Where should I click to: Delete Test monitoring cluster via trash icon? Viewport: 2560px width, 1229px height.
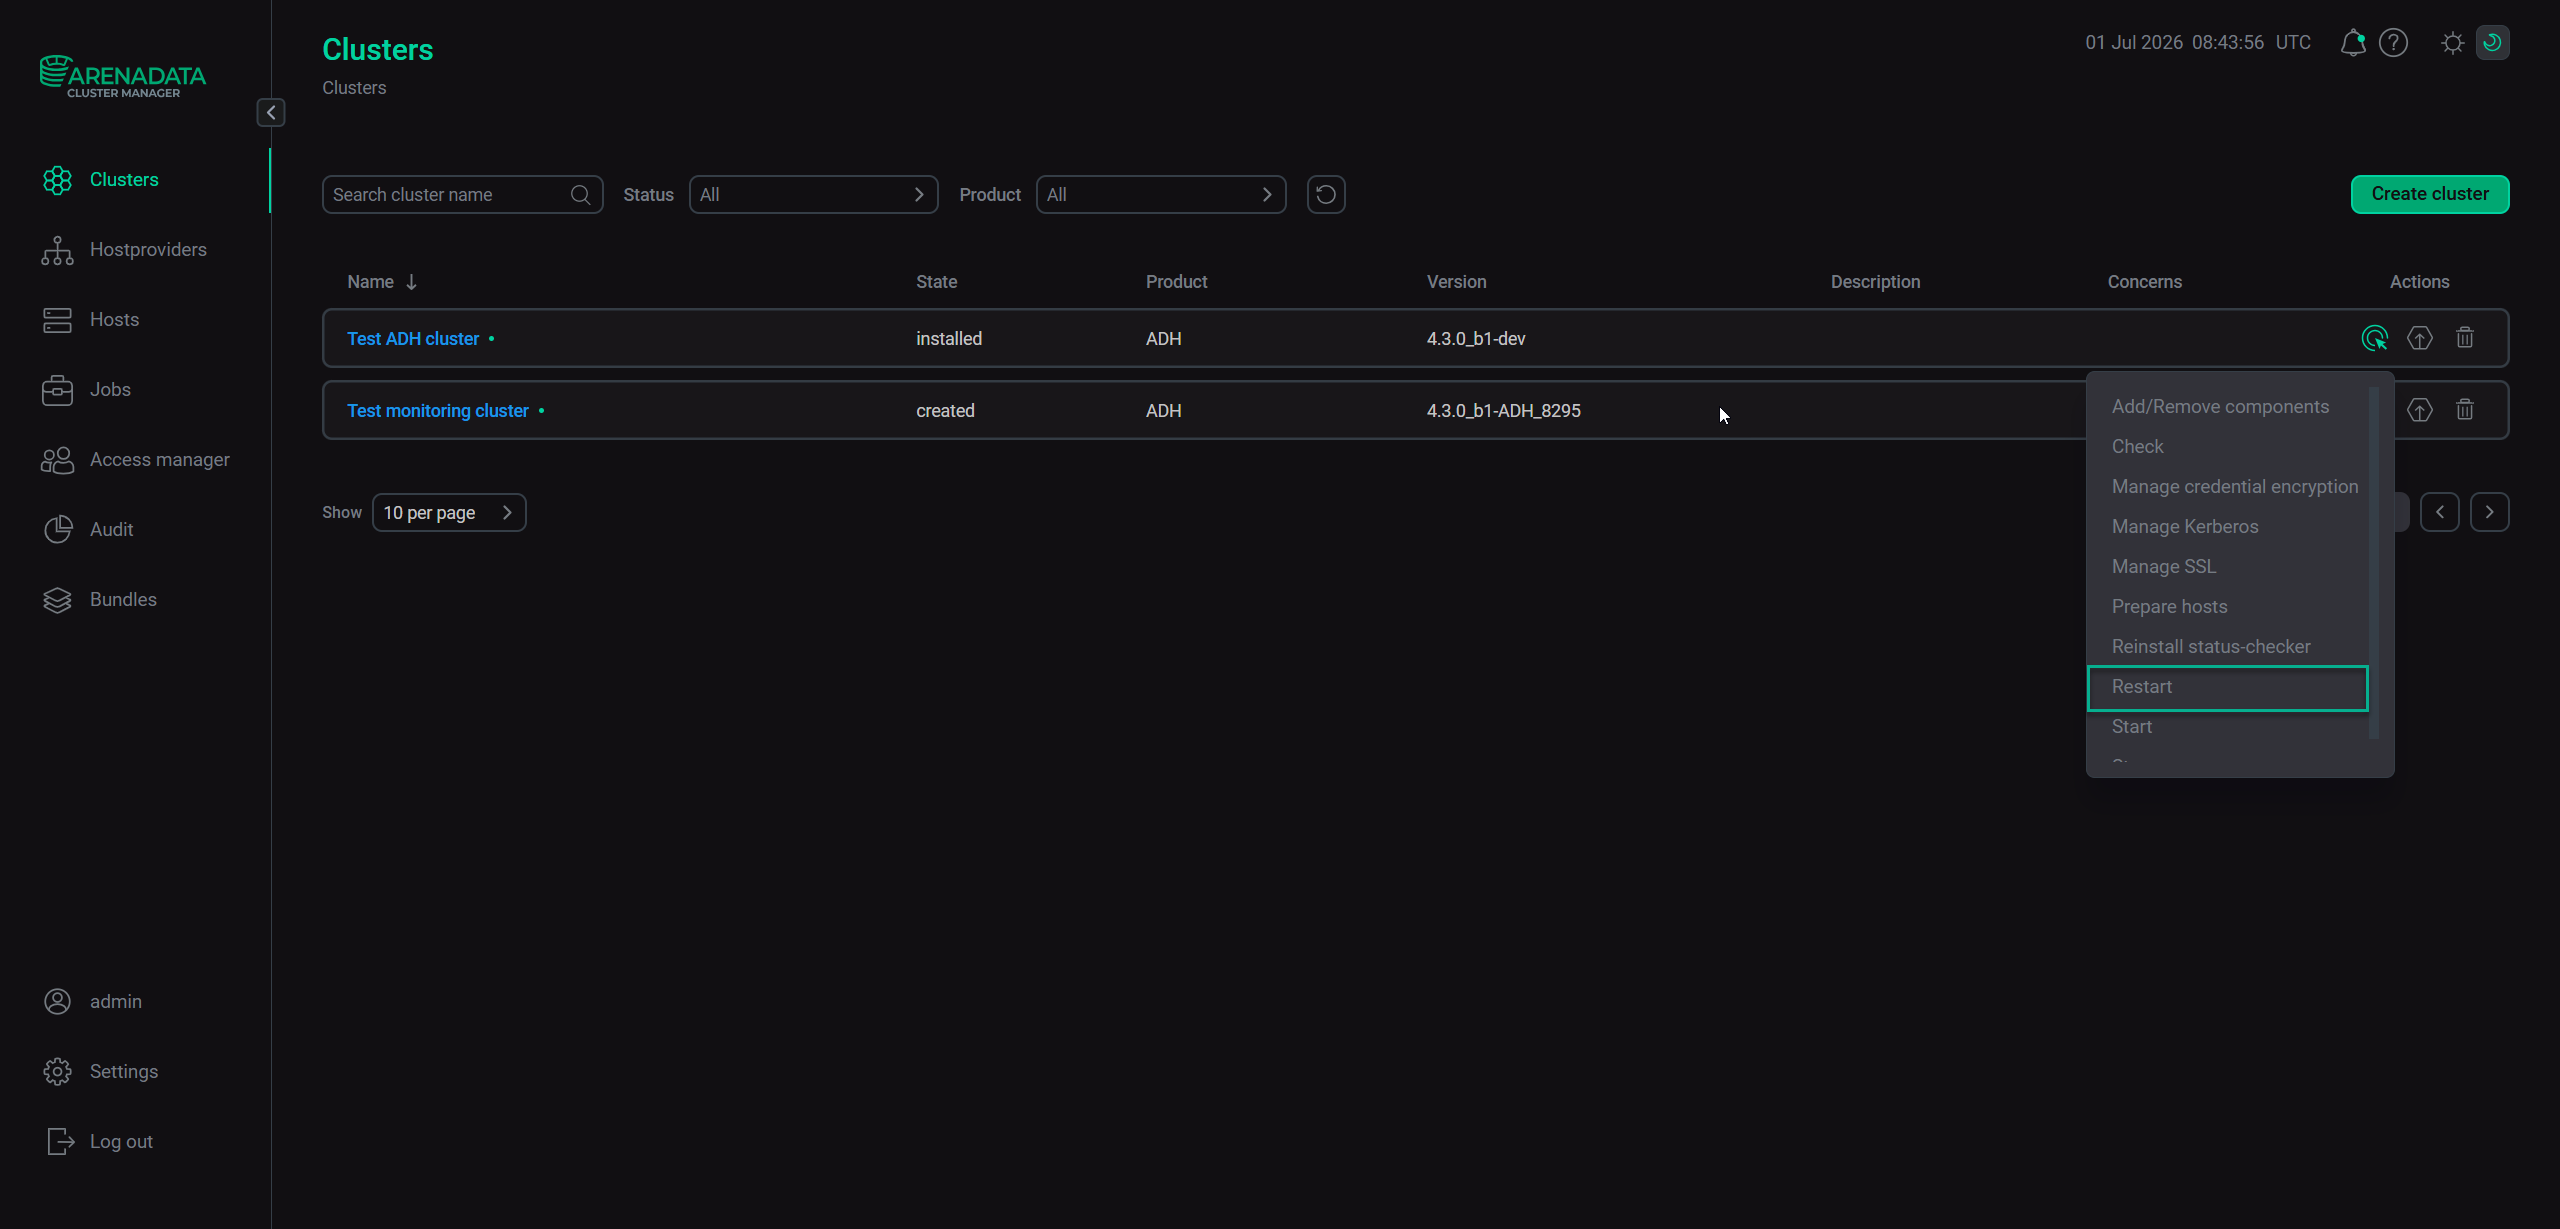point(2465,410)
